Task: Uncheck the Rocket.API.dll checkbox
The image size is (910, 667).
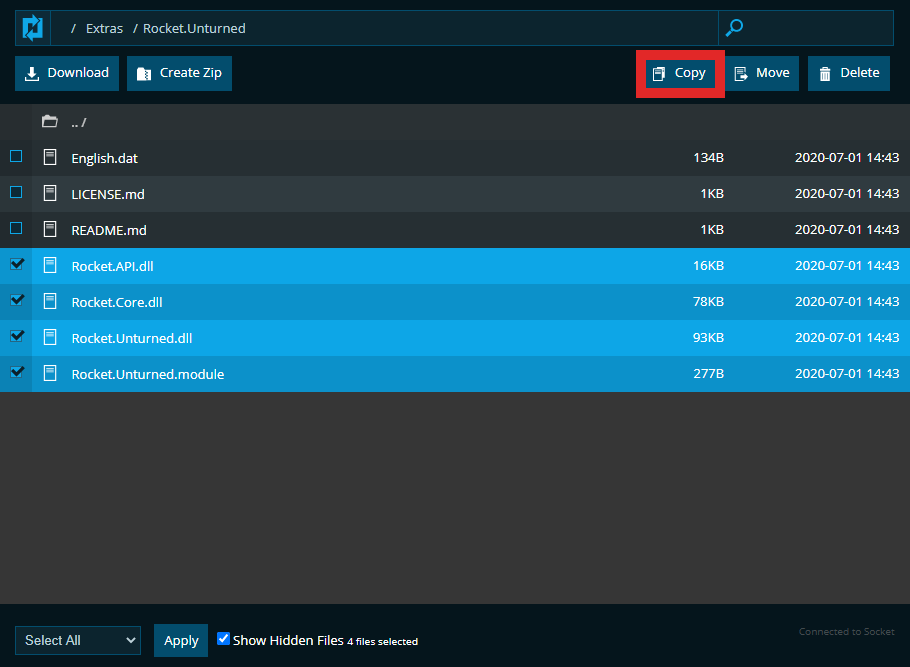Action: pos(16,264)
